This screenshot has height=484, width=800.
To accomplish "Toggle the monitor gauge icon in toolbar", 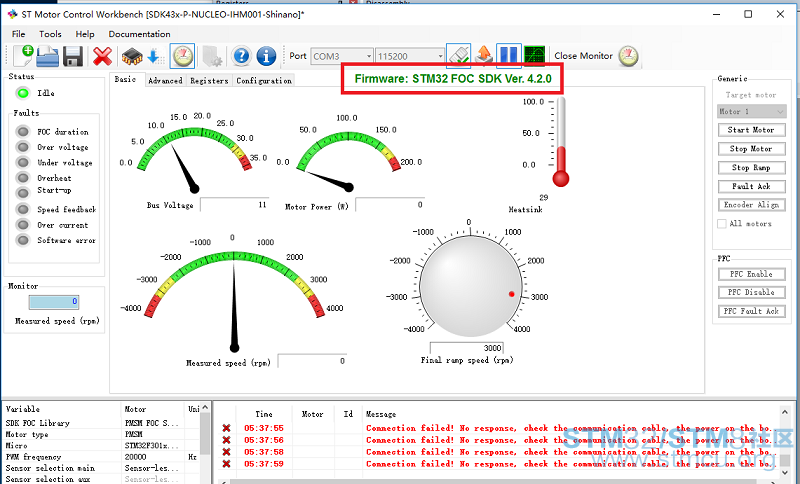I will [182, 56].
